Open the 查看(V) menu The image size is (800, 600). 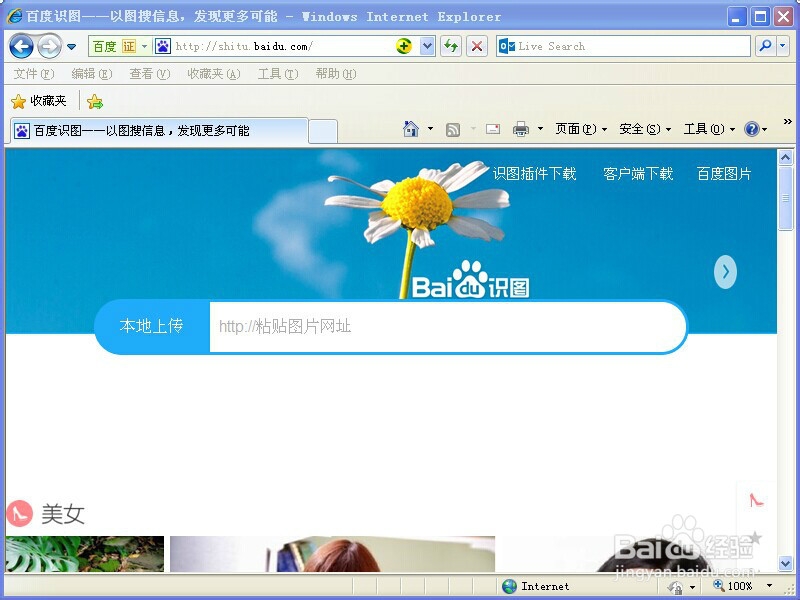coord(149,74)
